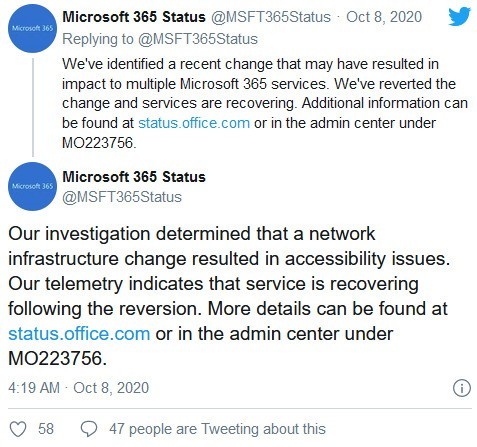
Task: Like the tweet with heart icon
Action: click(x=17, y=429)
